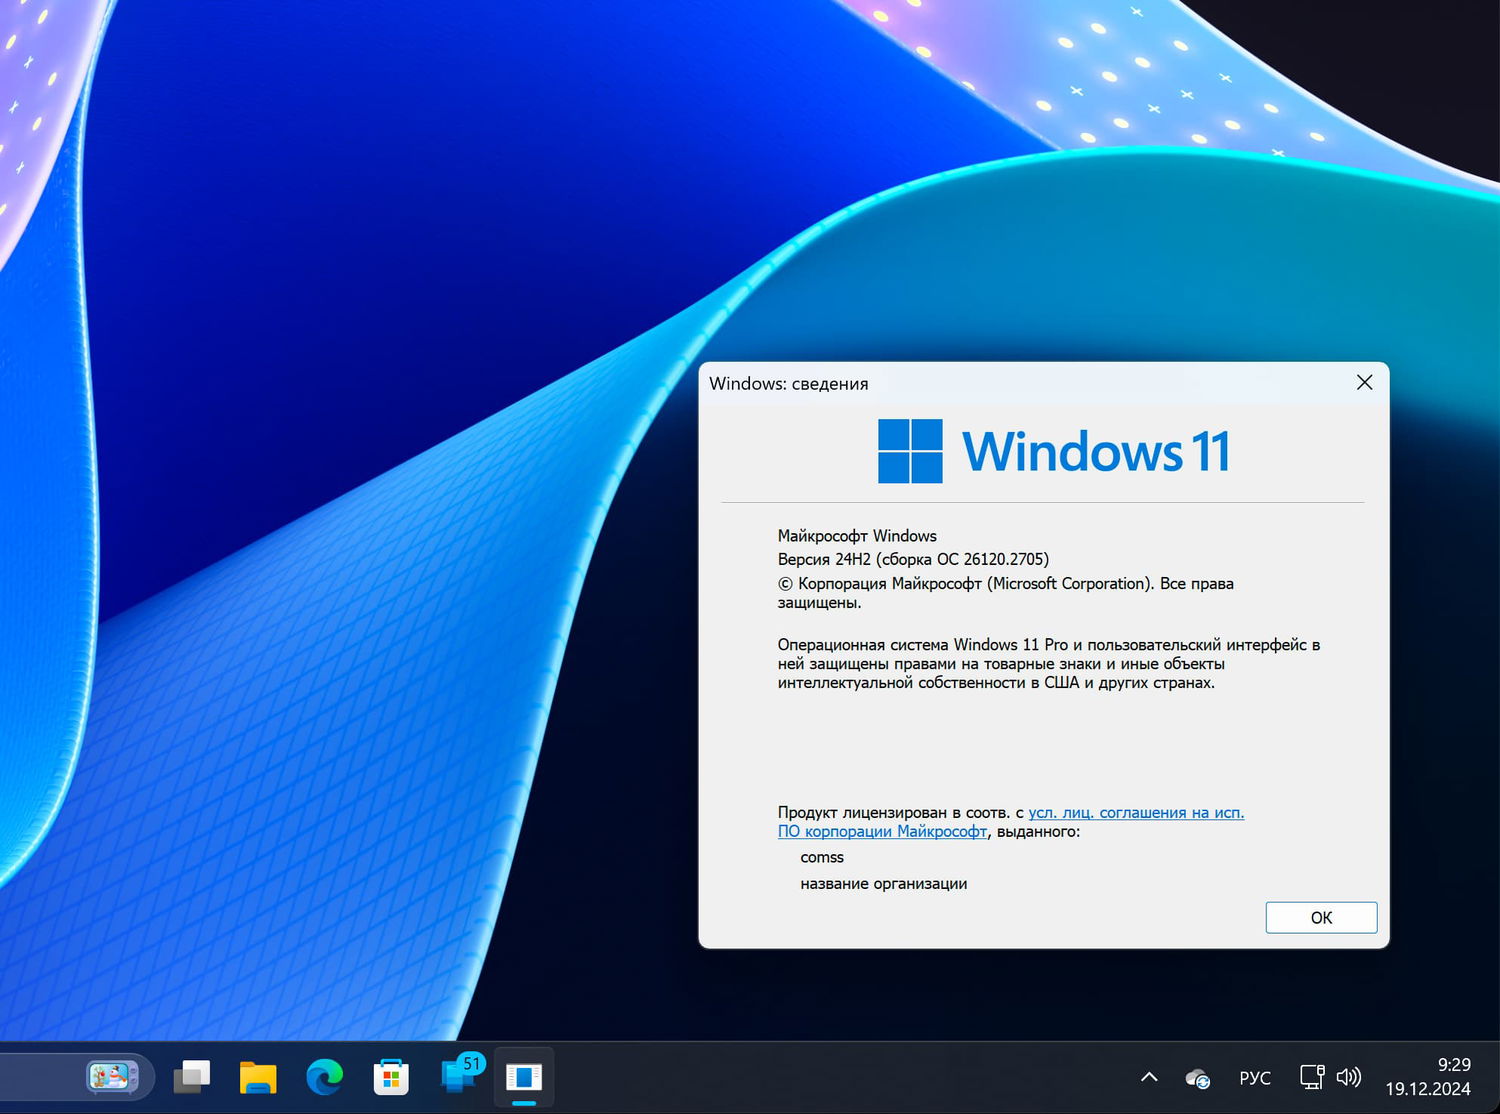1500x1114 pixels.
Task: Expand the hidden tray icons chevron
Action: pos(1148,1077)
